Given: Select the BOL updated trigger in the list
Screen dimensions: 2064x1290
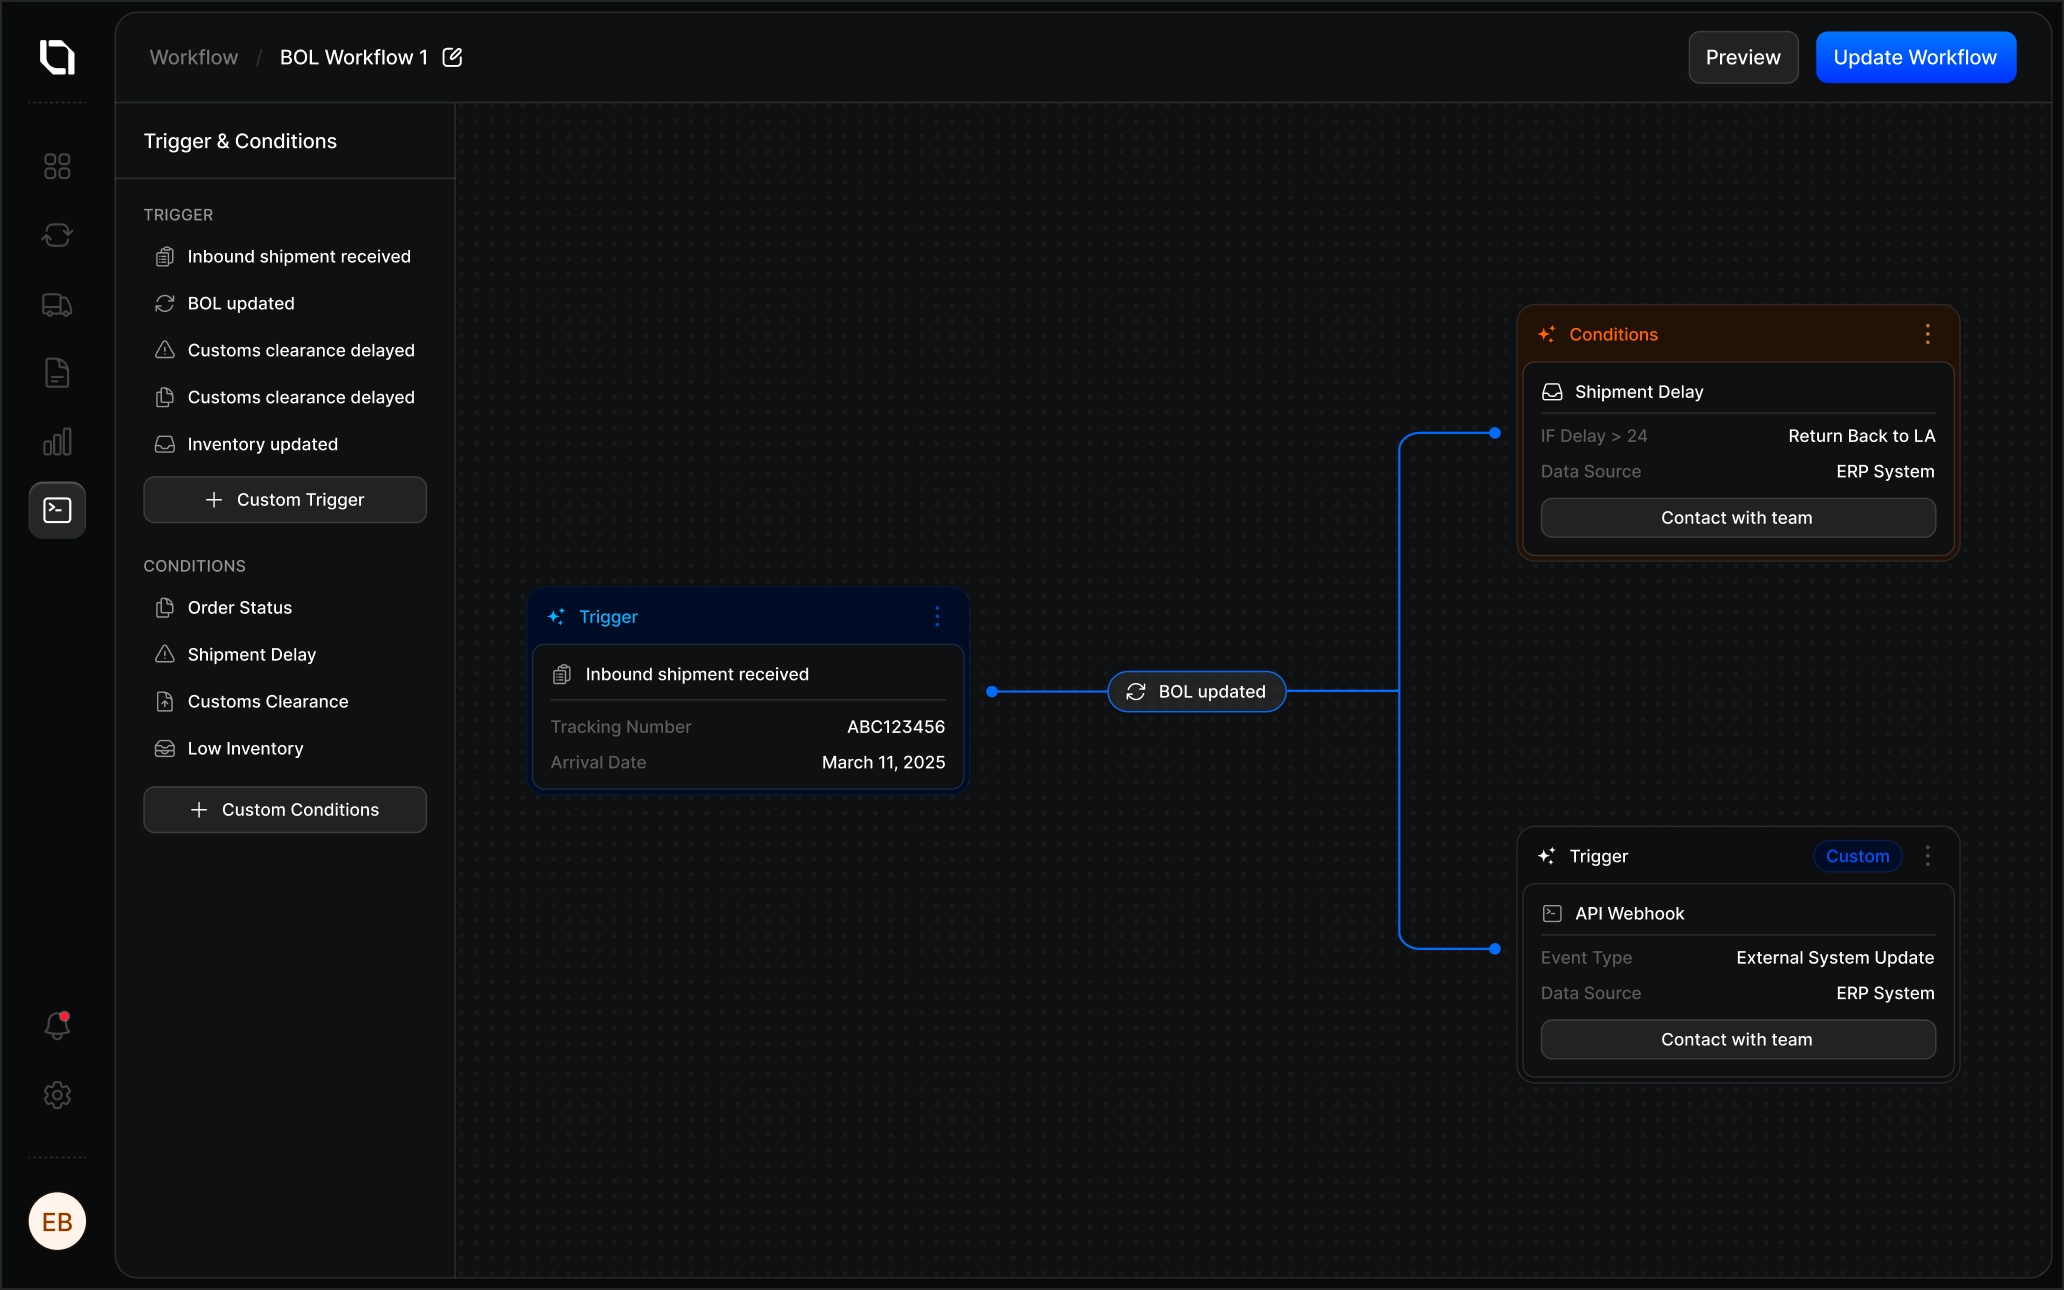Looking at the screenshot, I should (241, 303).
